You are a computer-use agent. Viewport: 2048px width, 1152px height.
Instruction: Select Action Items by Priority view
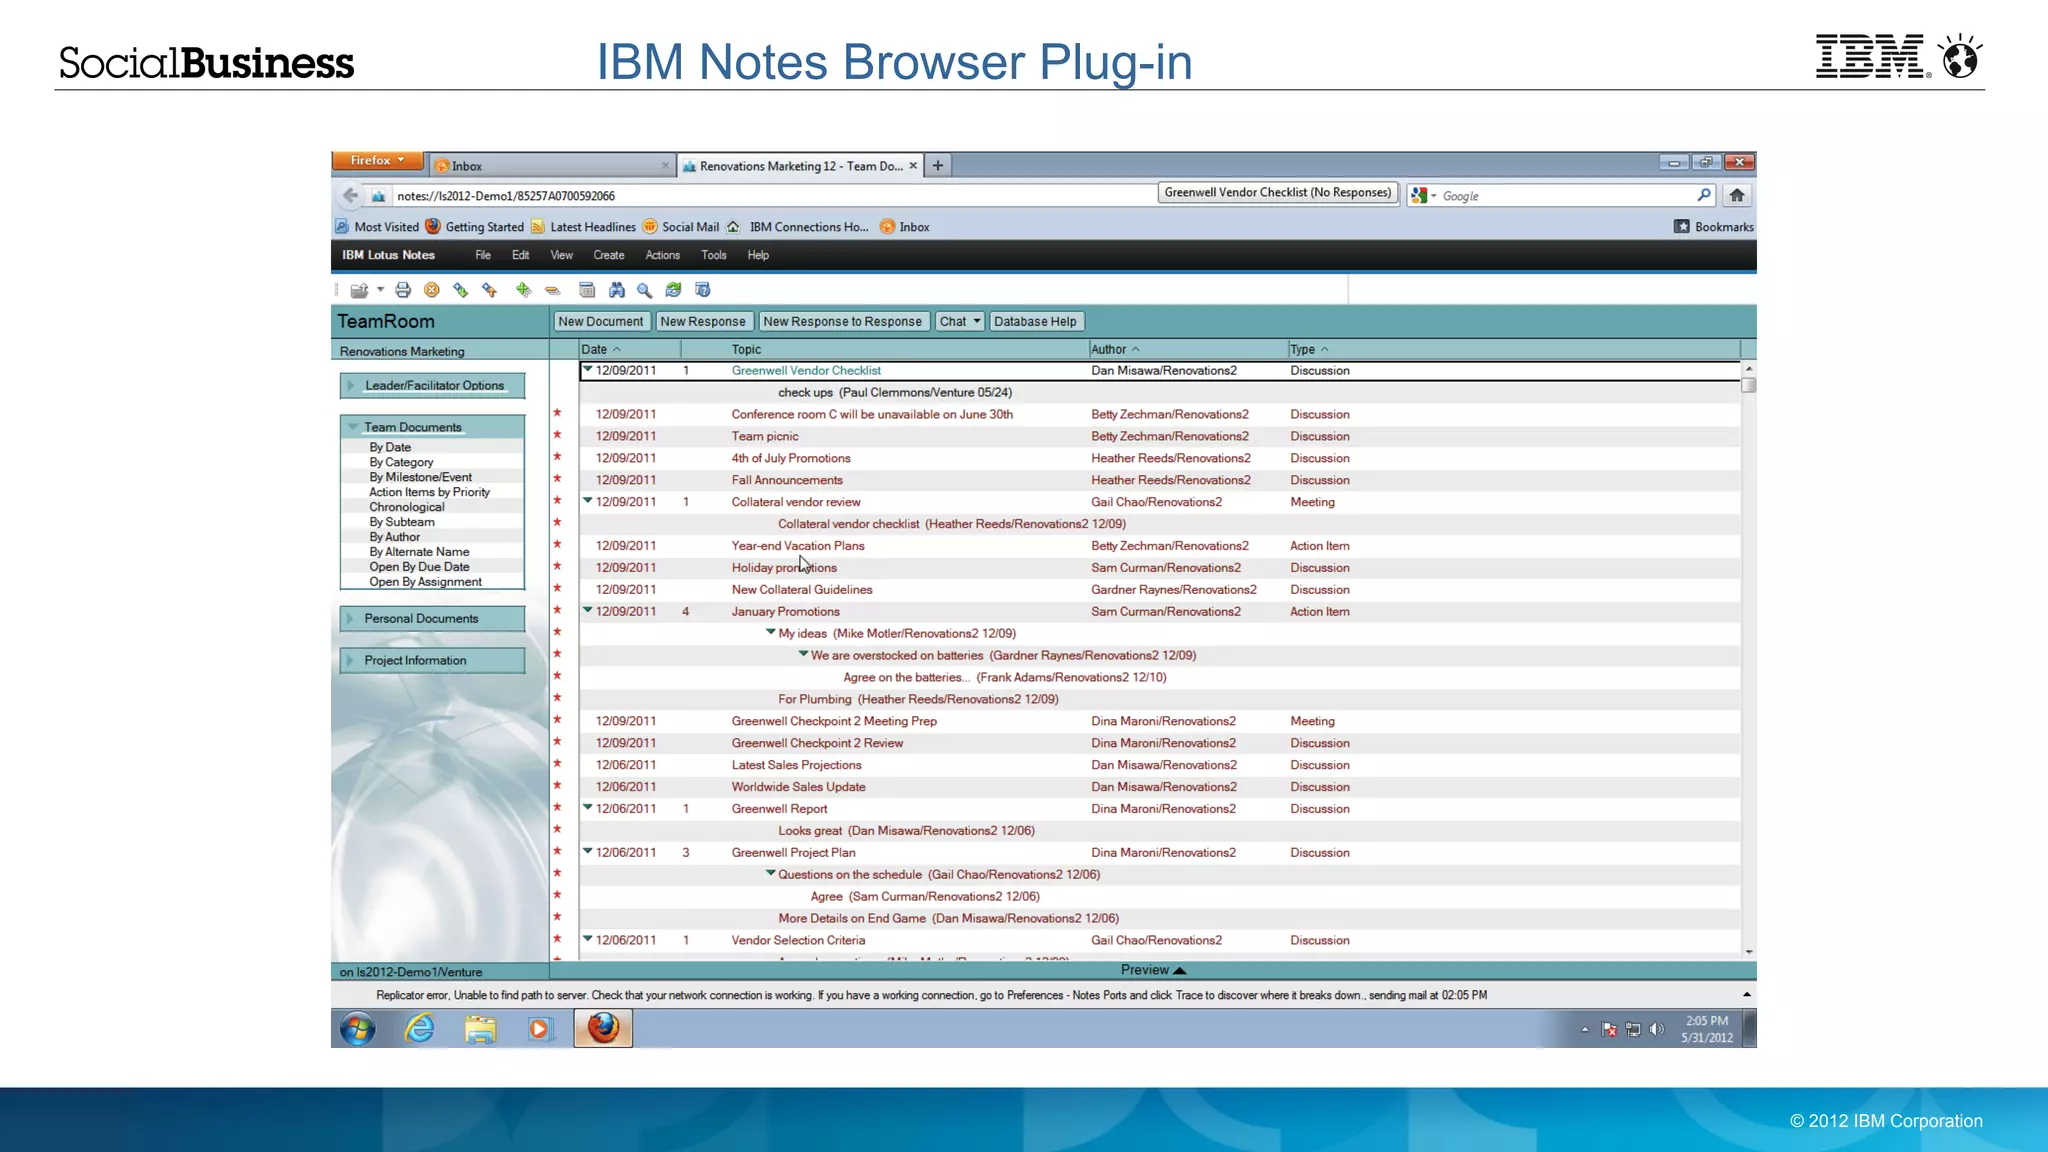pyautogui.click(x=430, y=493)
